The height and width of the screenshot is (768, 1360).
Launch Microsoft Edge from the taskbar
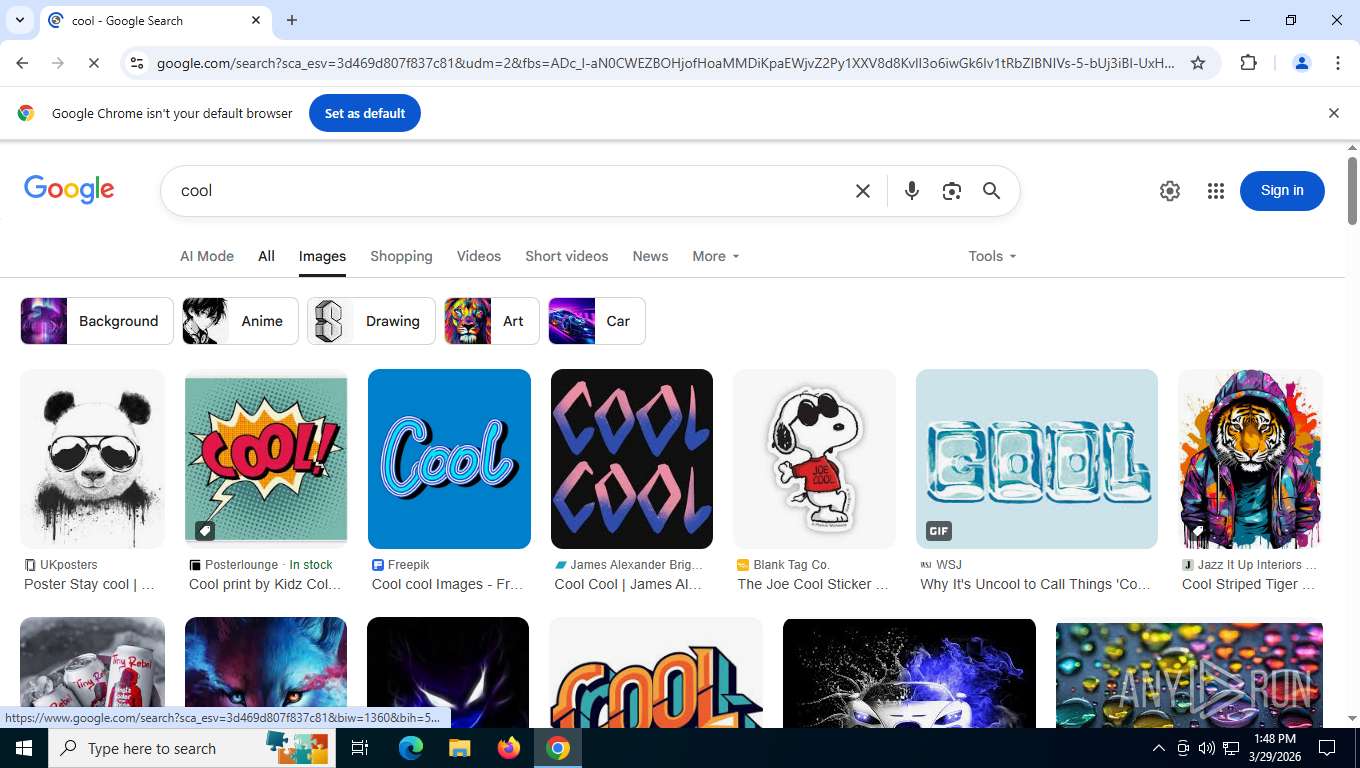[x=411, y=748]
